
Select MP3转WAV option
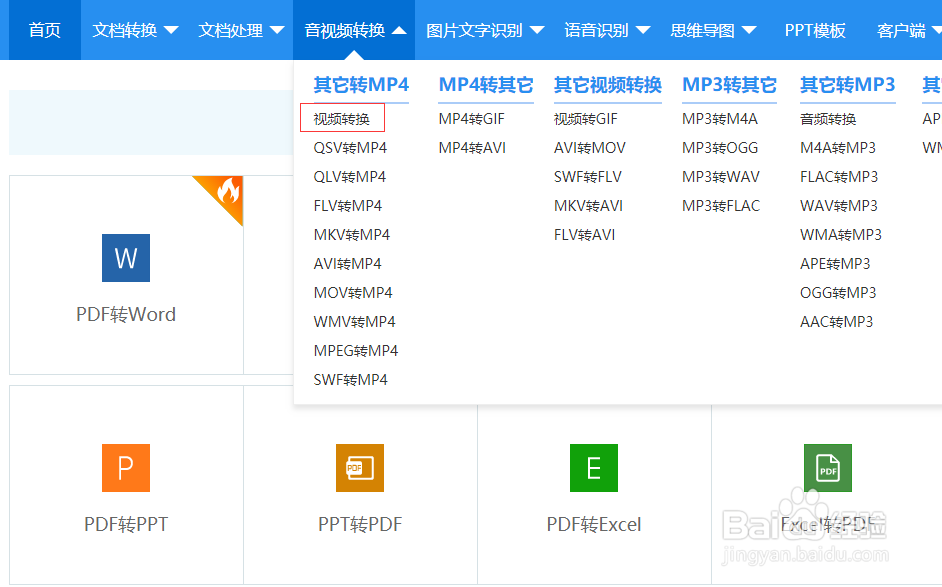click(721, 177)
